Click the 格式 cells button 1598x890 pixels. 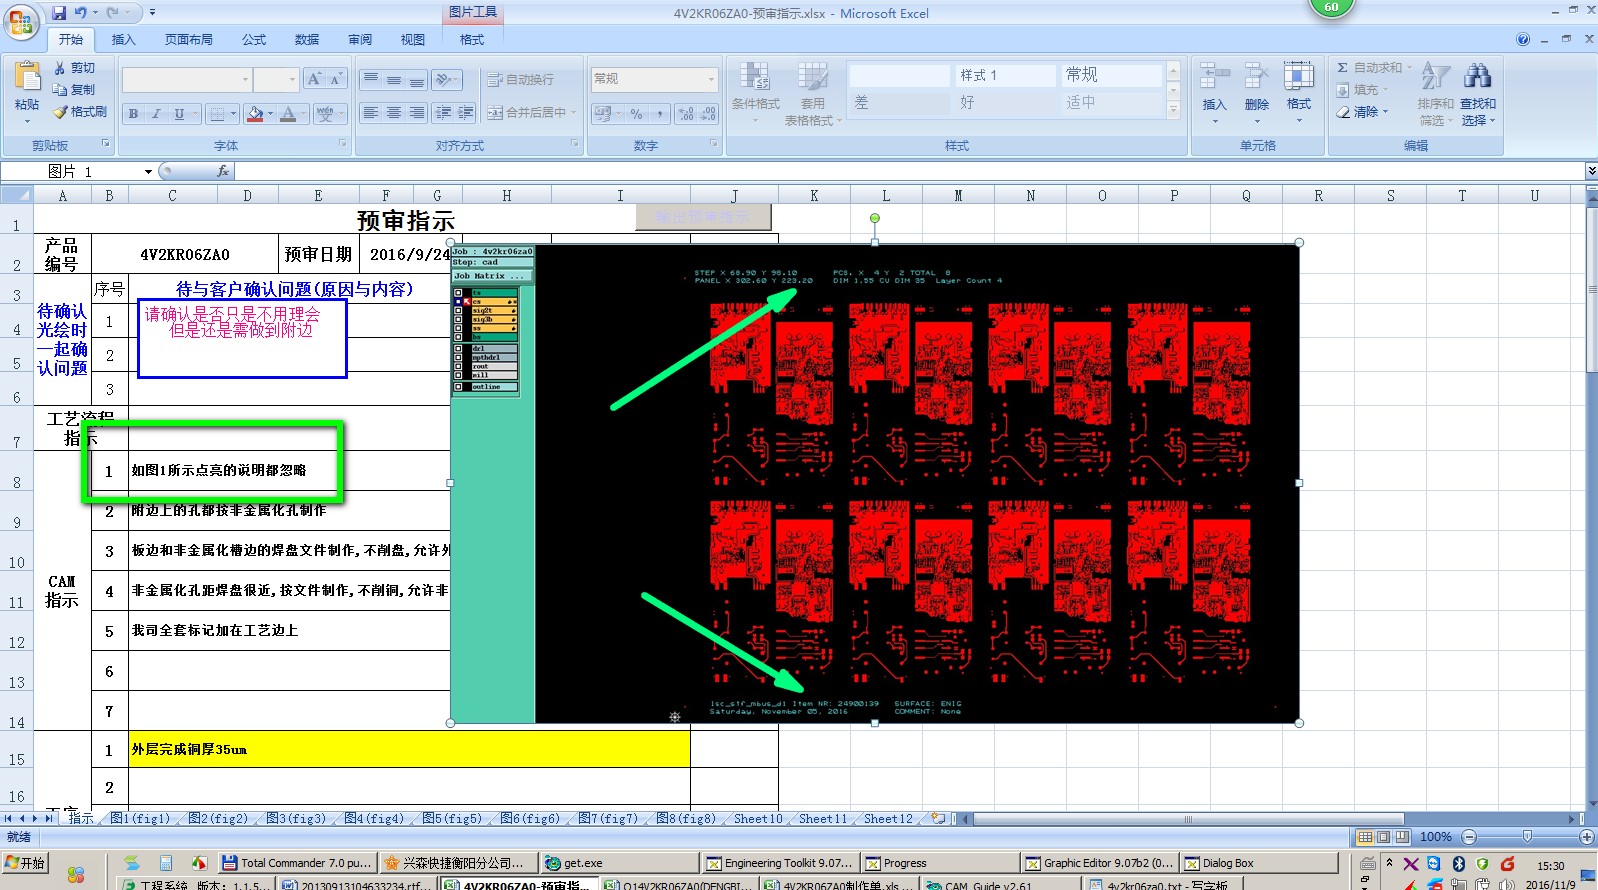[1299, 93]
